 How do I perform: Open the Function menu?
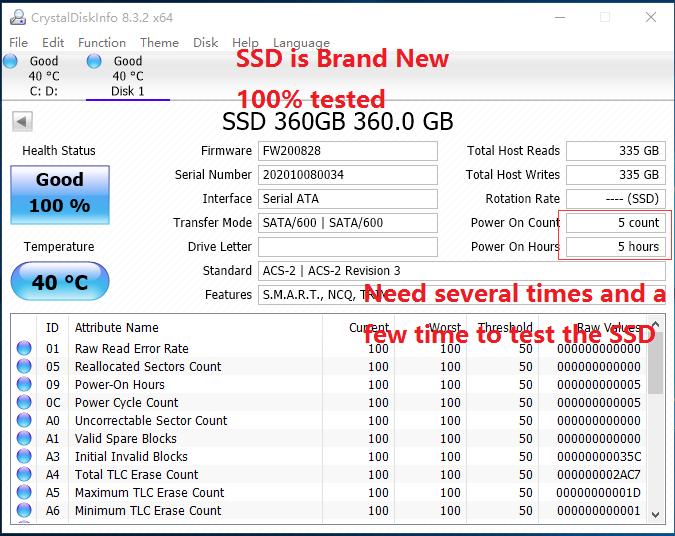[x=102, y=43]
